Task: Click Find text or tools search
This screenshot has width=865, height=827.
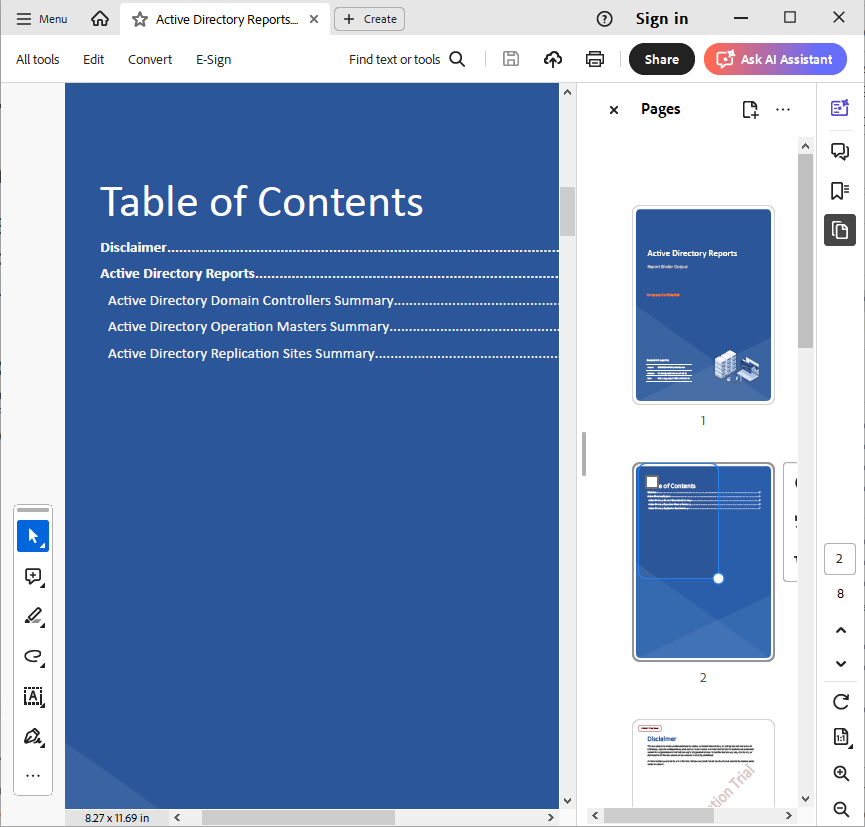Action: coord(407,60)
